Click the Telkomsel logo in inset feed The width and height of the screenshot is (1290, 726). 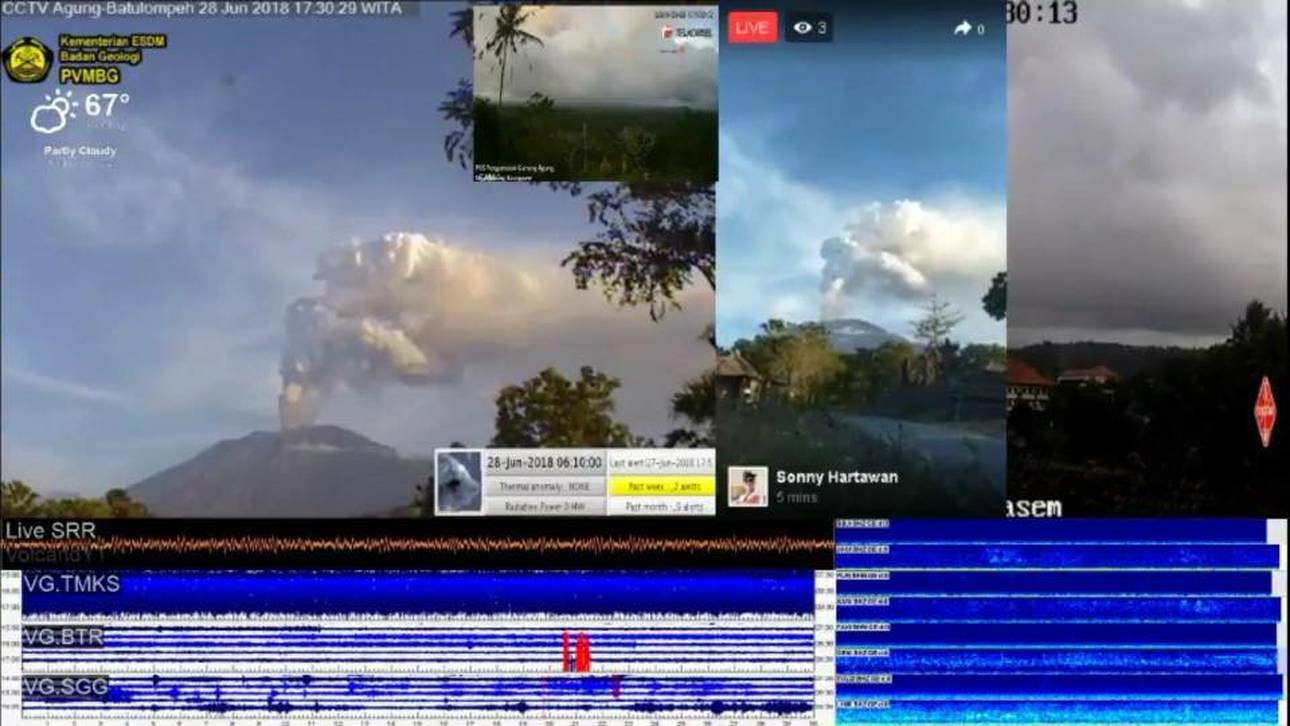687,32
